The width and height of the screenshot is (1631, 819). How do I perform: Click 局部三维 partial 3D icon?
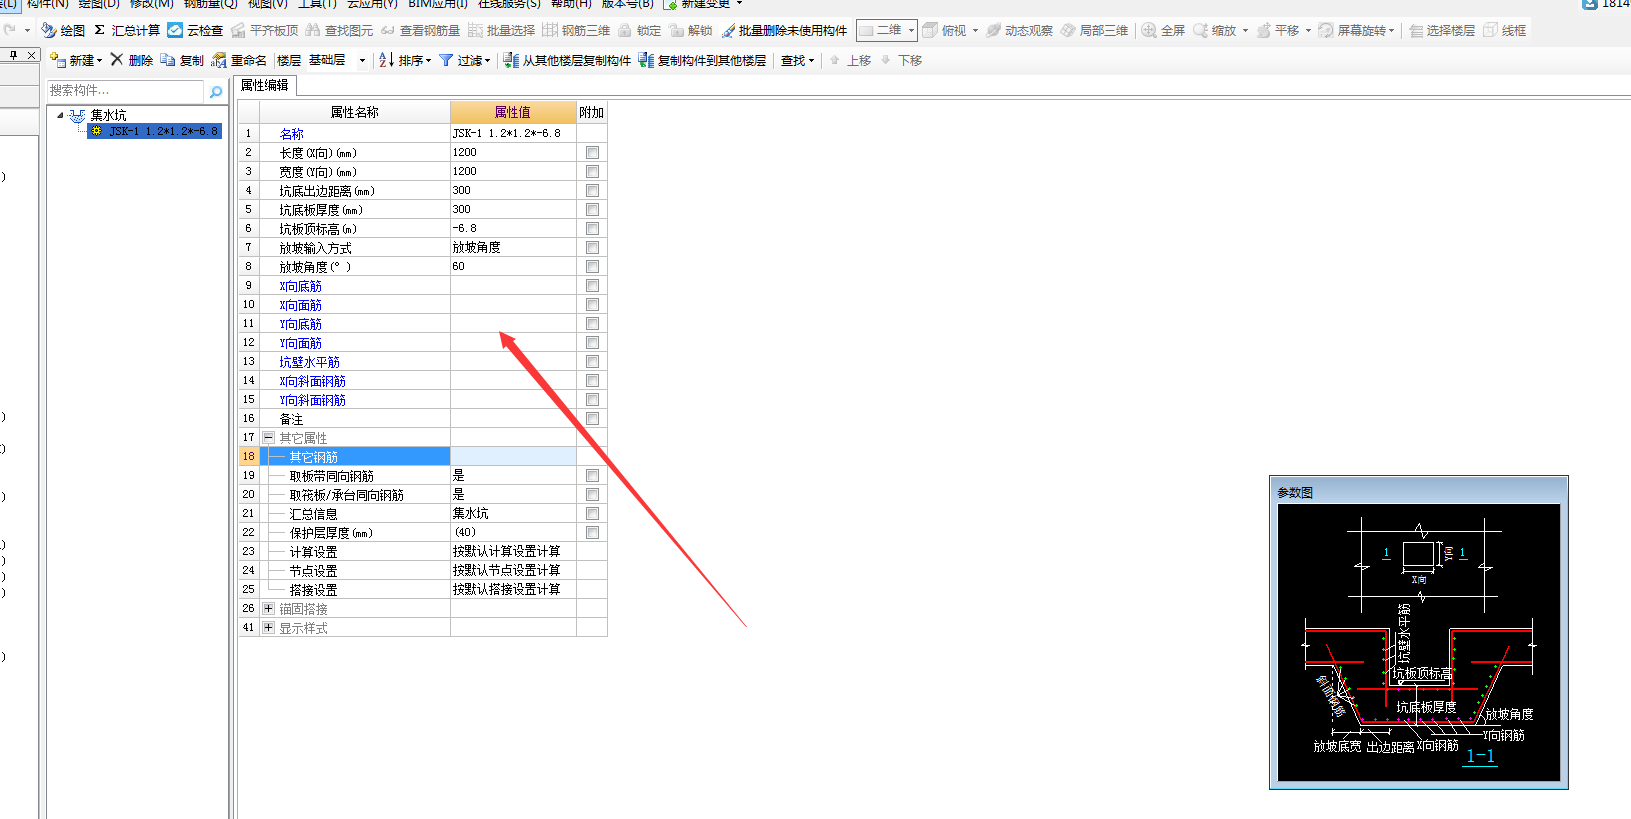pyautogui.click(x=1068, y=31)
